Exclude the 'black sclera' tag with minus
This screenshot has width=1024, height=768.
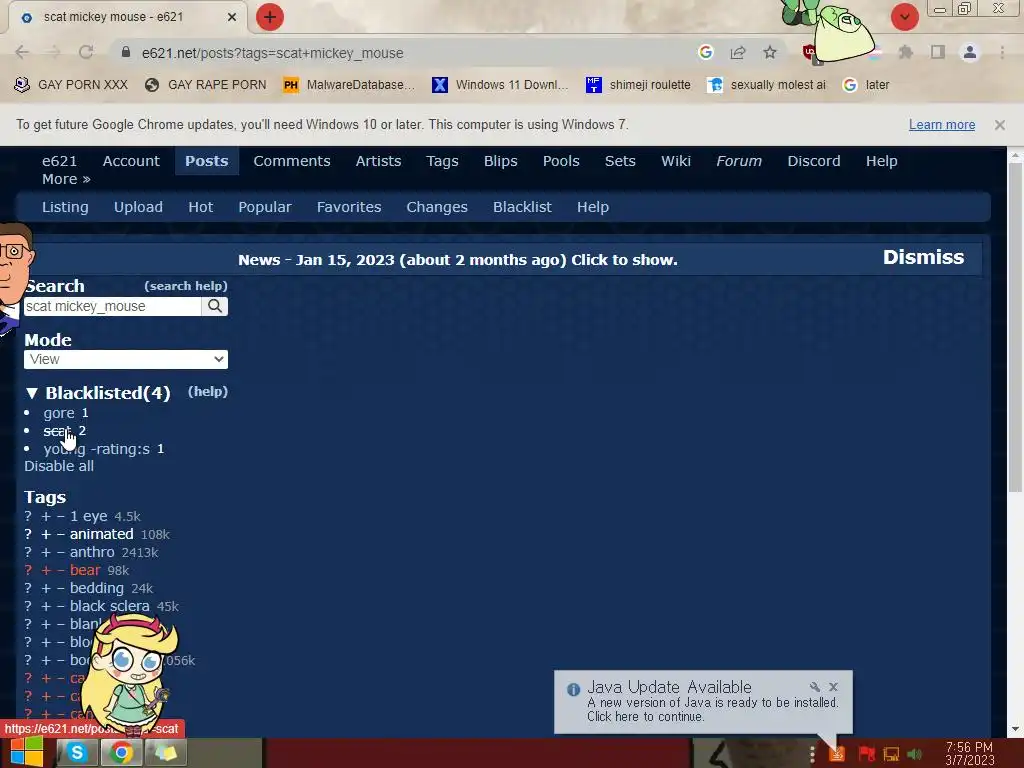(x=61, y=607)
